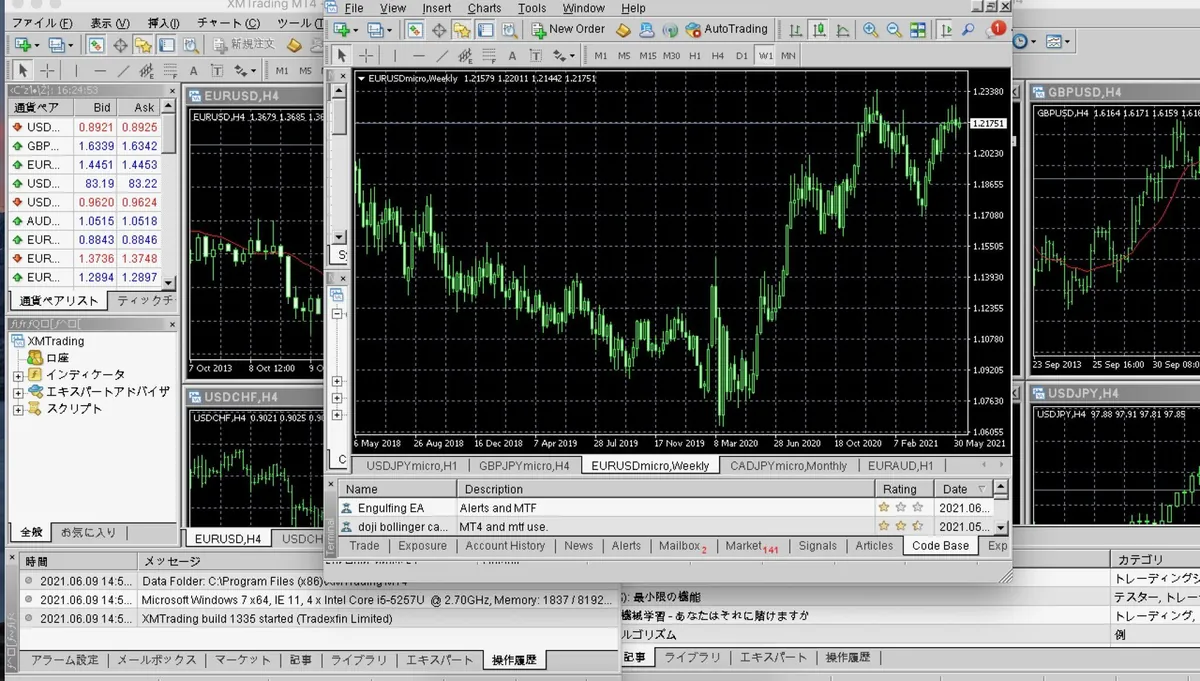Image resolution: width=1200 pixels, height=681 pixels.
Task: Open the Charts menu
Action: click(x=484, y=8)
